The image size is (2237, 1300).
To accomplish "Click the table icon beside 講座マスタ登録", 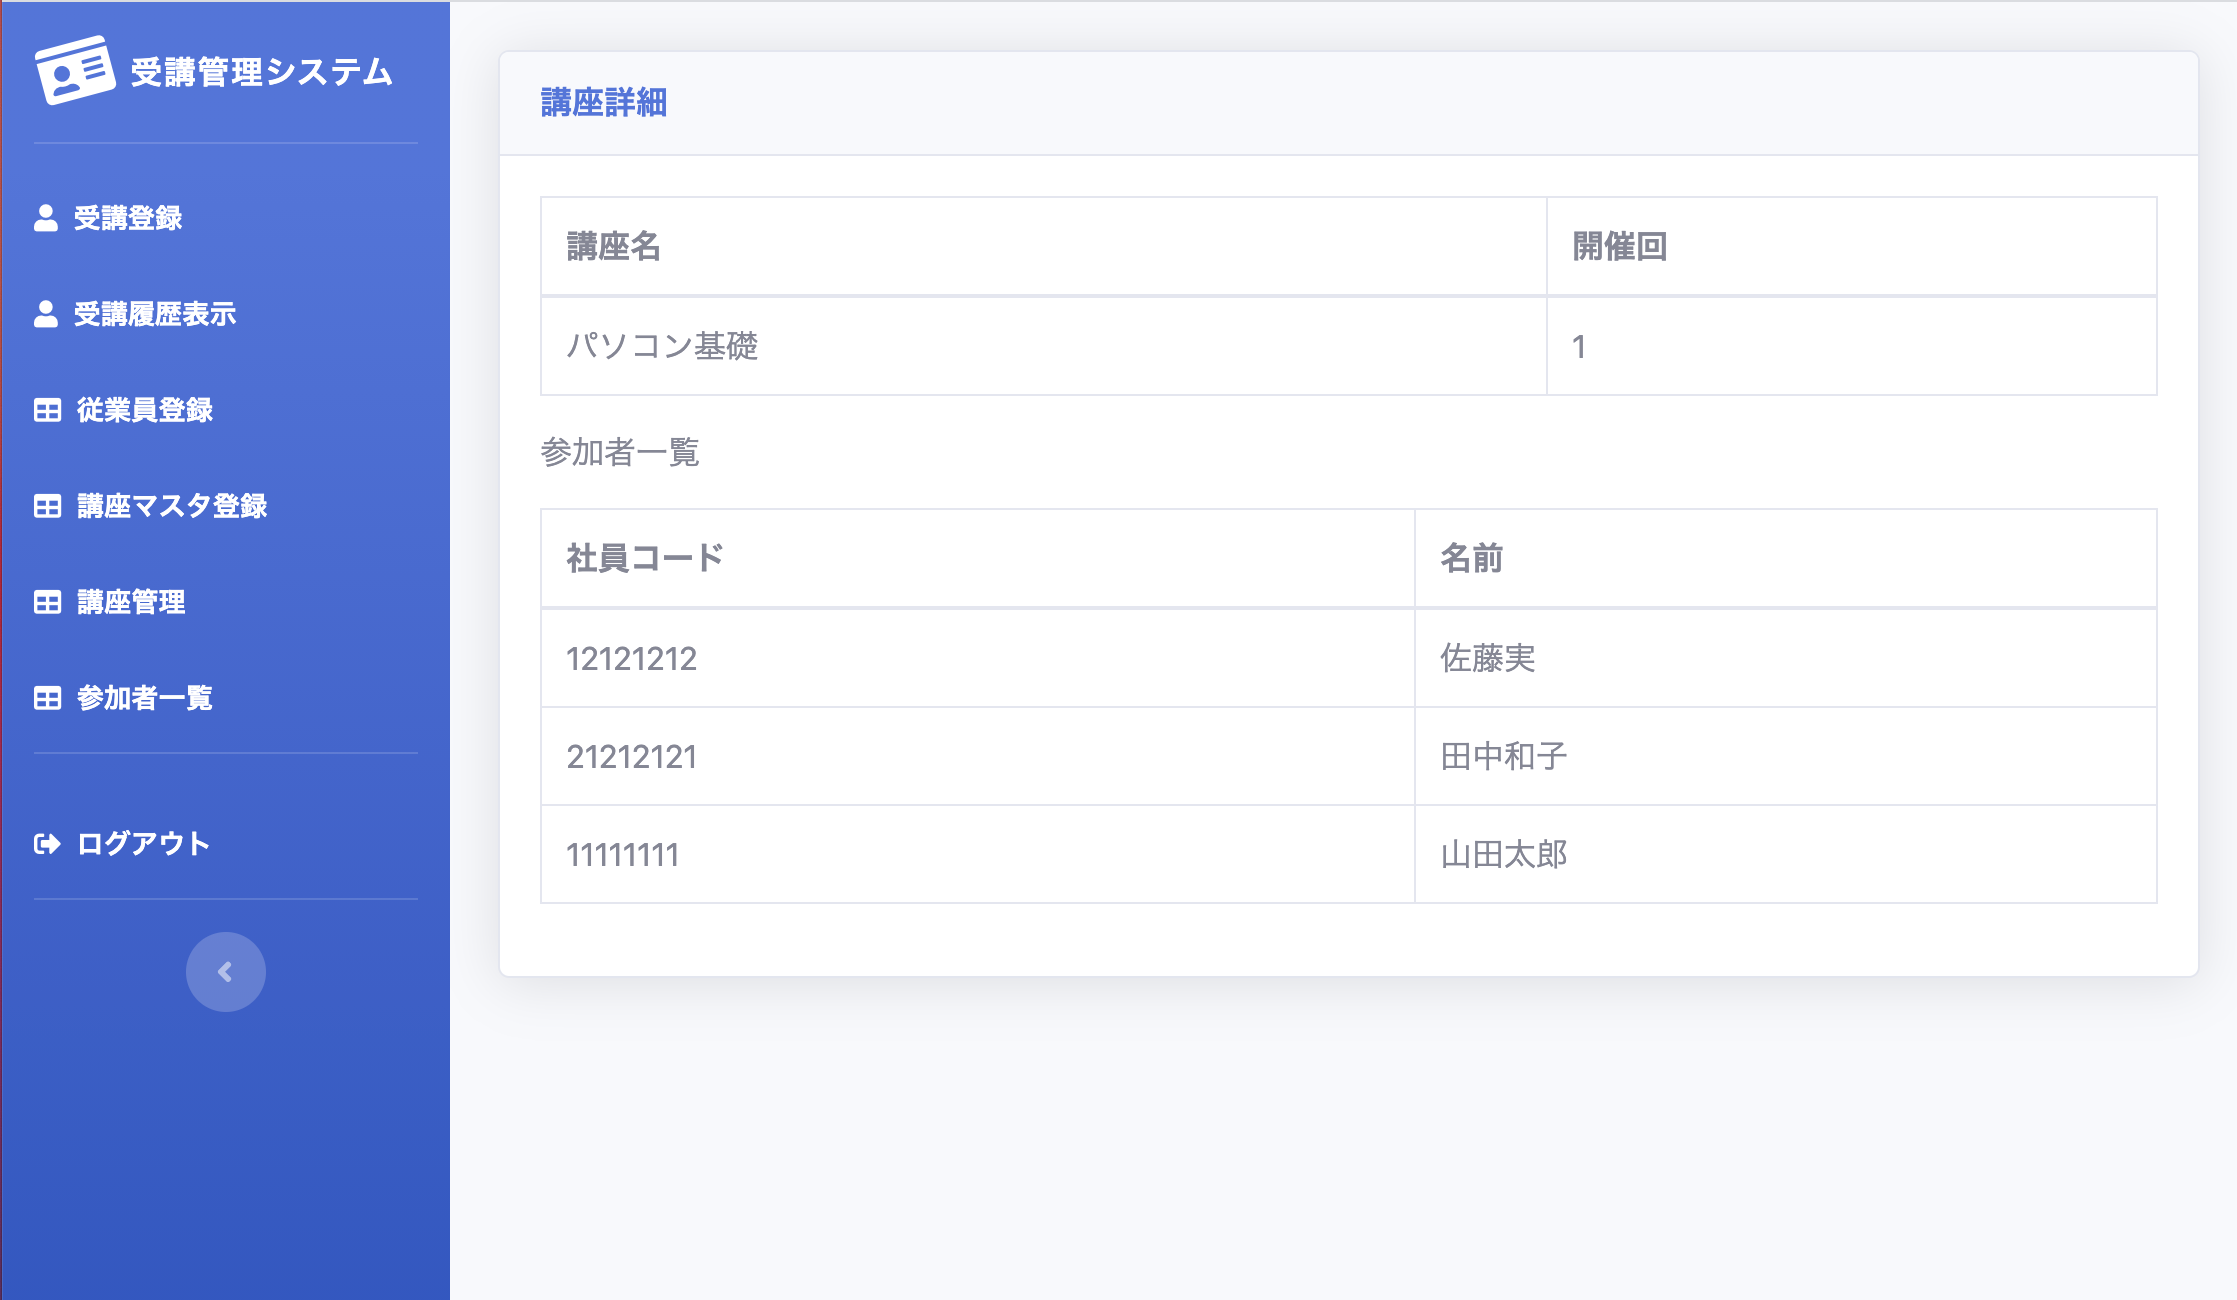I will (x=47, y=506).
